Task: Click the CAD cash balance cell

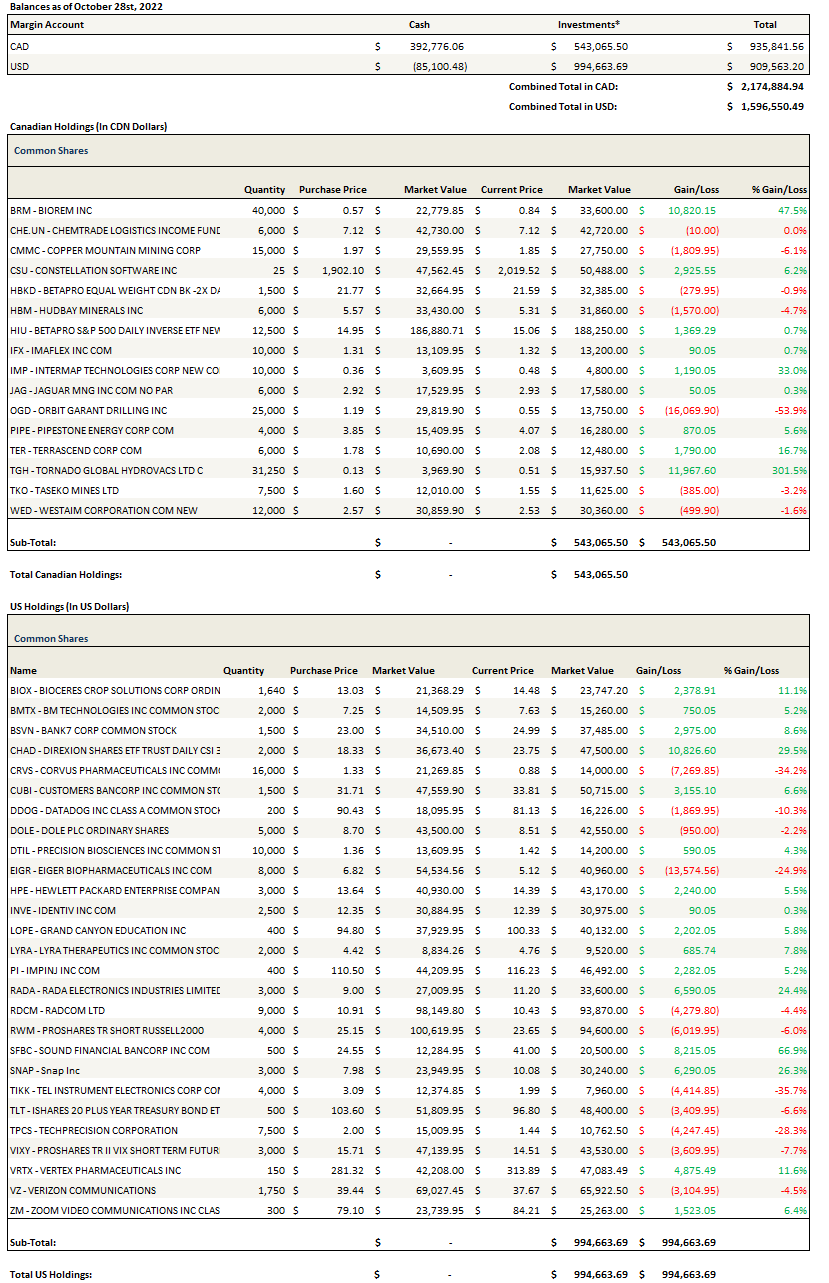Action: point(438,46)
